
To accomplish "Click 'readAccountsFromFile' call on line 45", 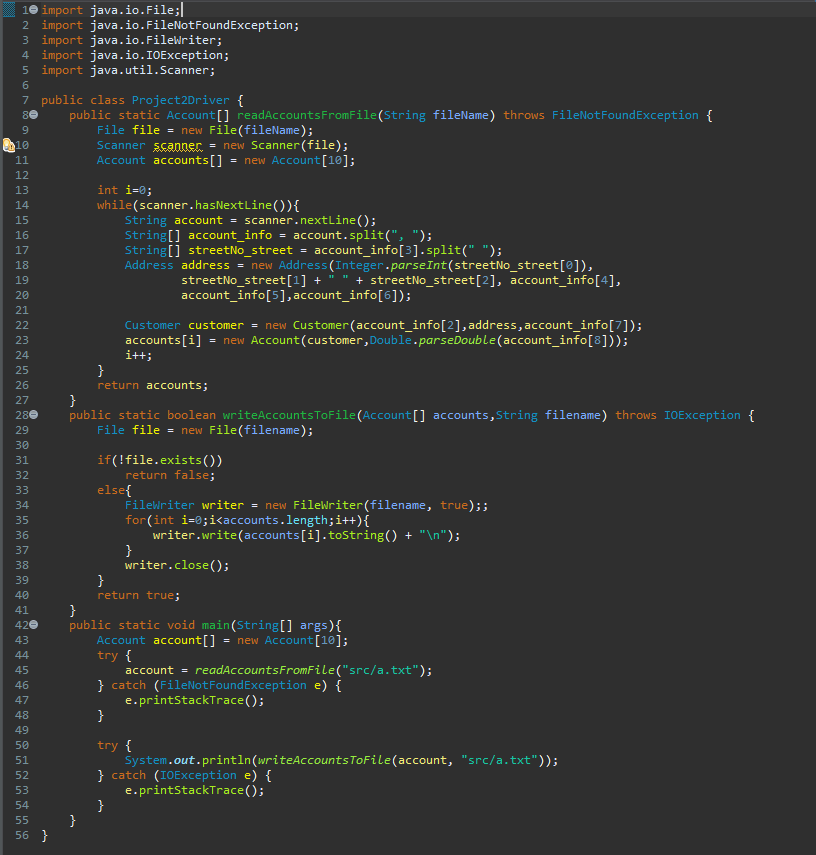I will pos(265,670).
